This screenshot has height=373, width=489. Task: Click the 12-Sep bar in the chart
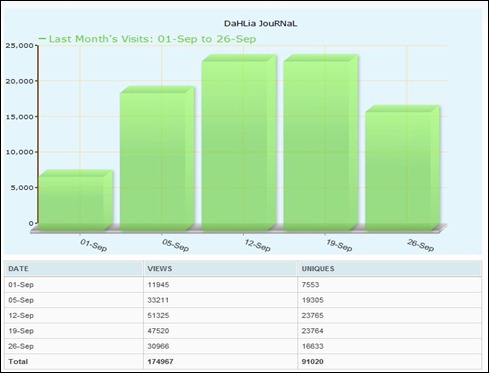(239, 143)
